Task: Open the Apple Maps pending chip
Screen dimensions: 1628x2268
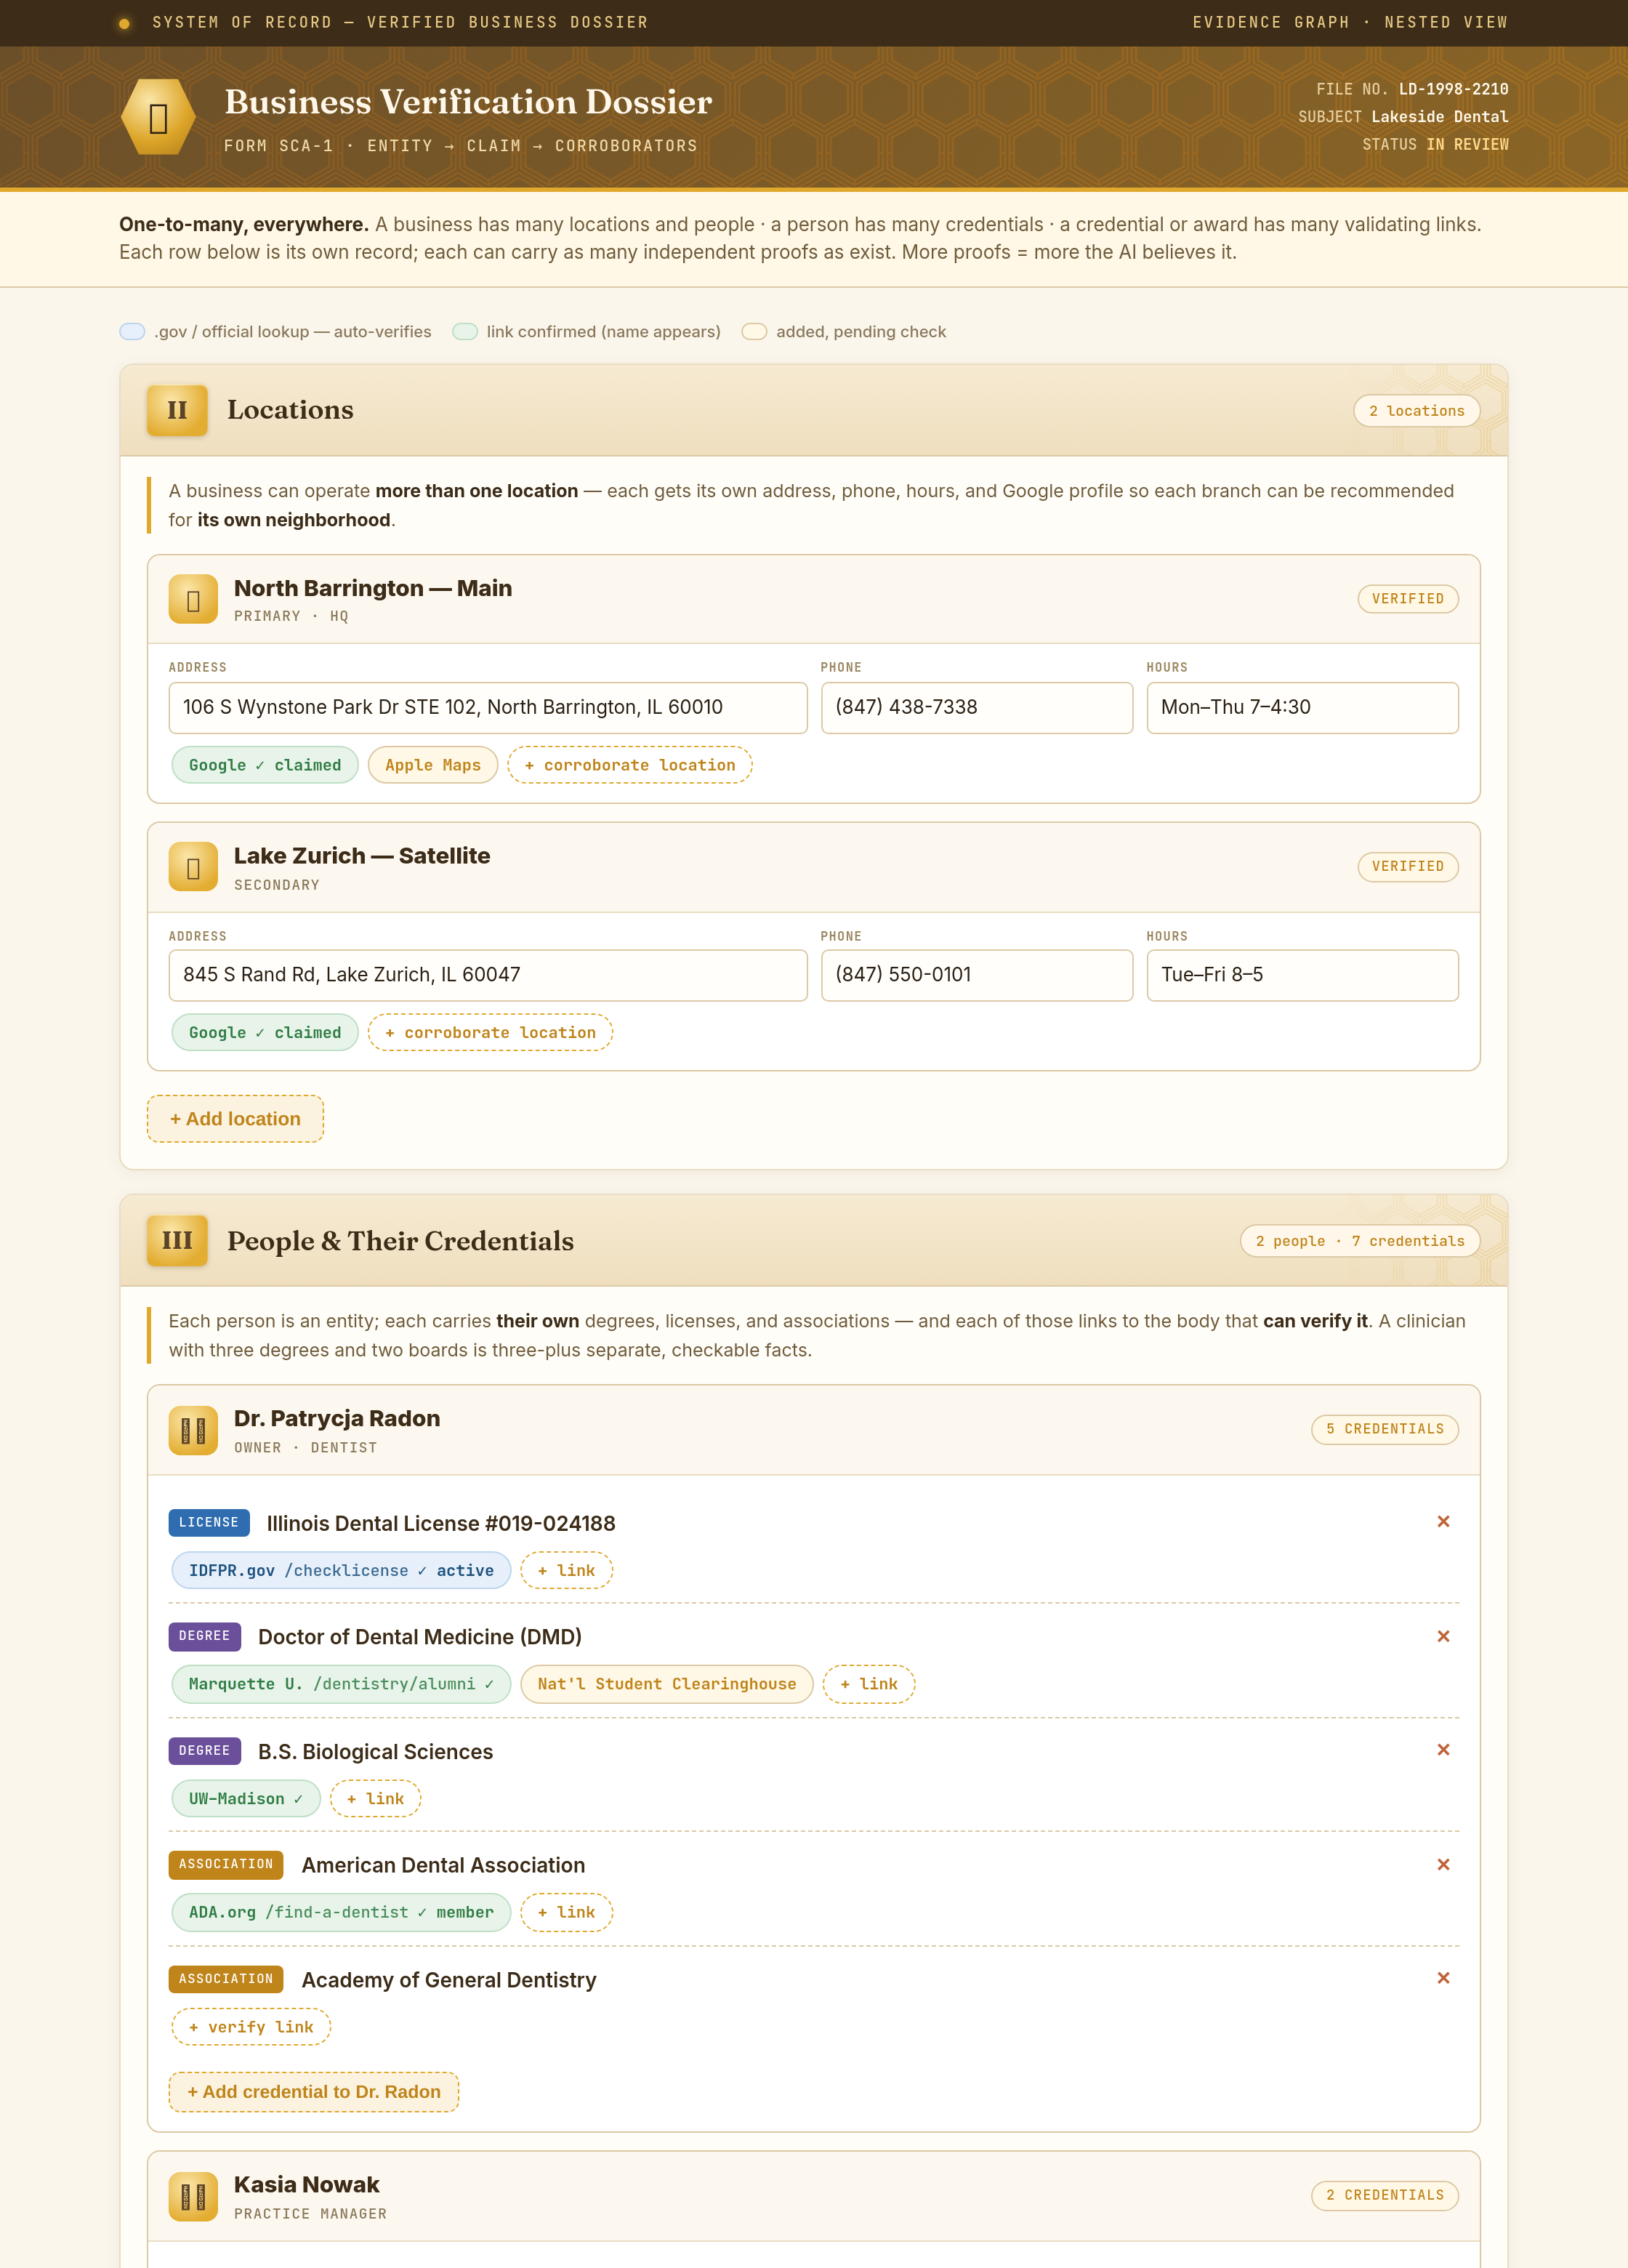Action: click(x=433, y=765)
